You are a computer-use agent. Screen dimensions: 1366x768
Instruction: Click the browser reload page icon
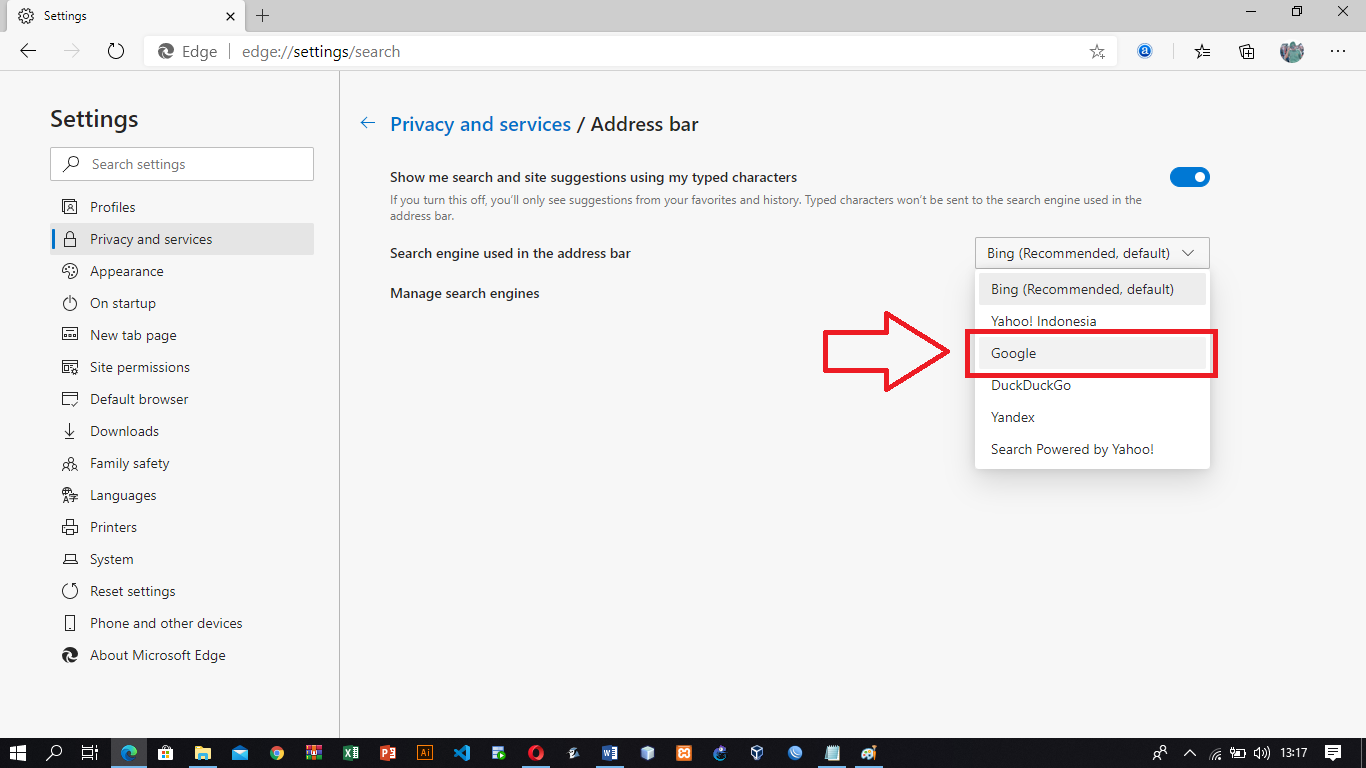116,51
